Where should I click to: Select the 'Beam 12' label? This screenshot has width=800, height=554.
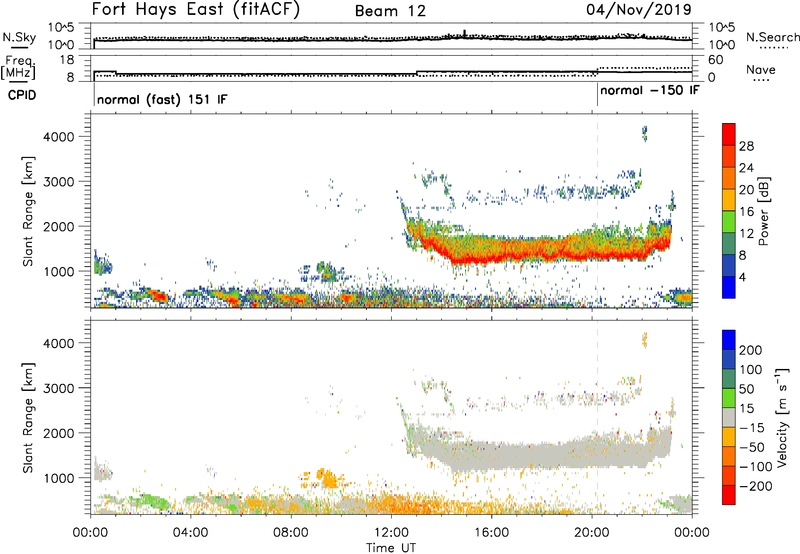(x=390, y=11)
